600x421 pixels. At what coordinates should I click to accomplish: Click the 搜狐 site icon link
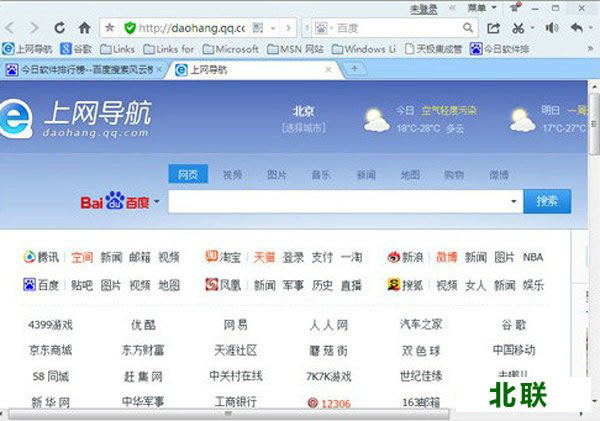point(393,285)
